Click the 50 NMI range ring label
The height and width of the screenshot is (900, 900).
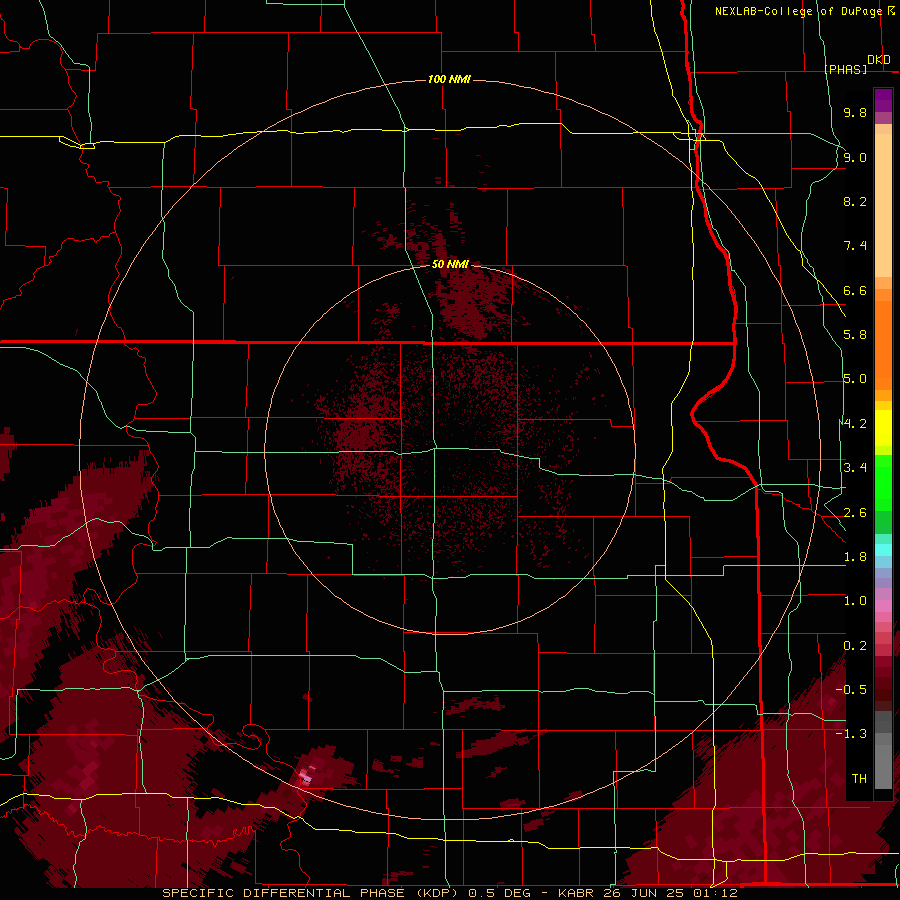(450, 264)
